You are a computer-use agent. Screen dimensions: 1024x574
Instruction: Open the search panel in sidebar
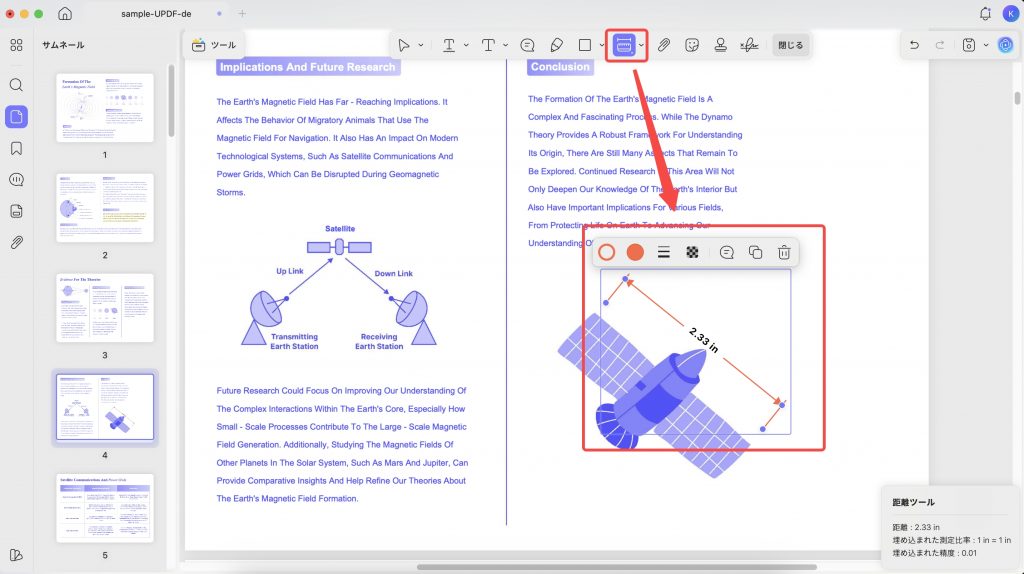(16, 85)
